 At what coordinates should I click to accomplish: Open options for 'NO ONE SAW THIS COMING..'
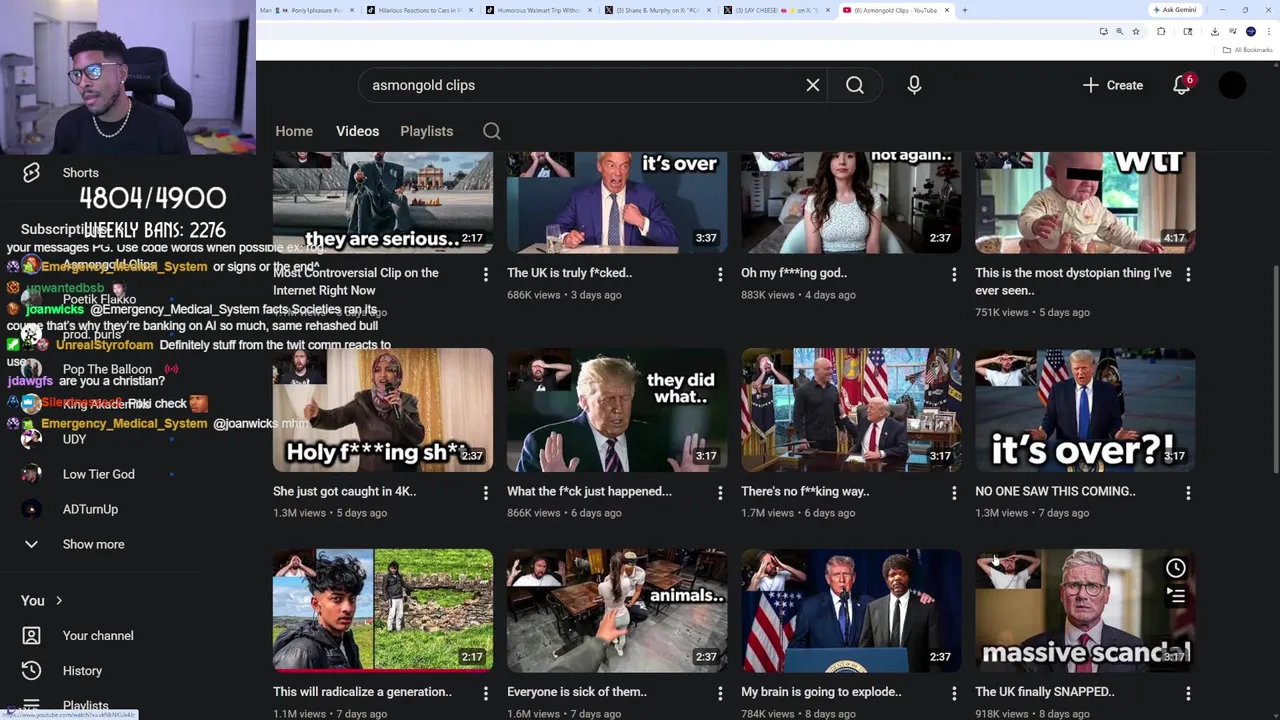pyautogui.click(x=1188, y=493)
